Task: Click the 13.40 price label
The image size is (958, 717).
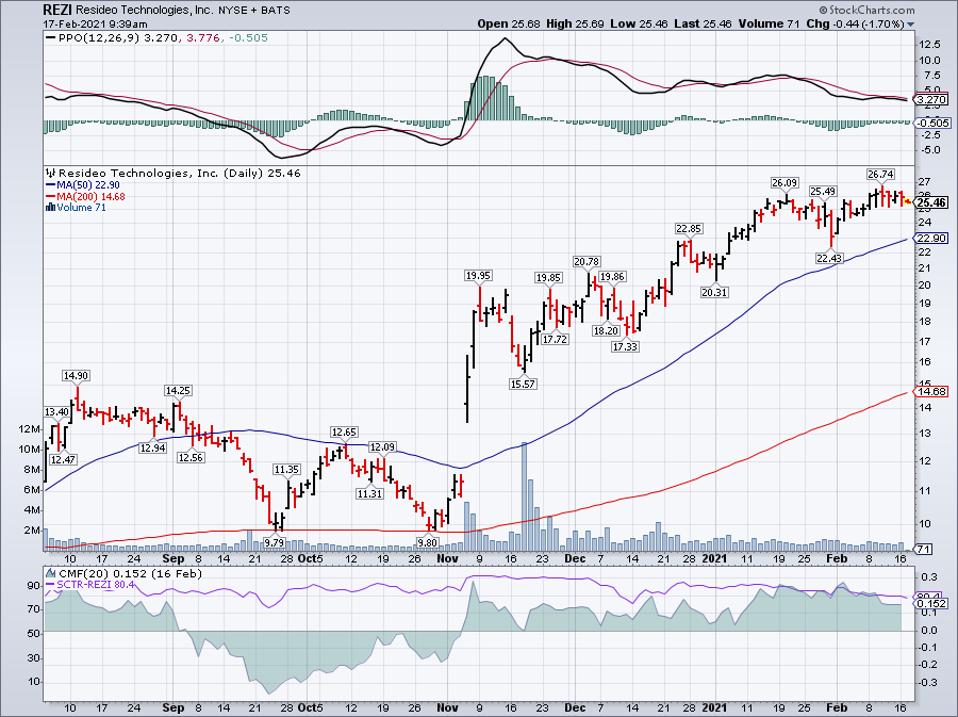Action: [x=57, y=412]
